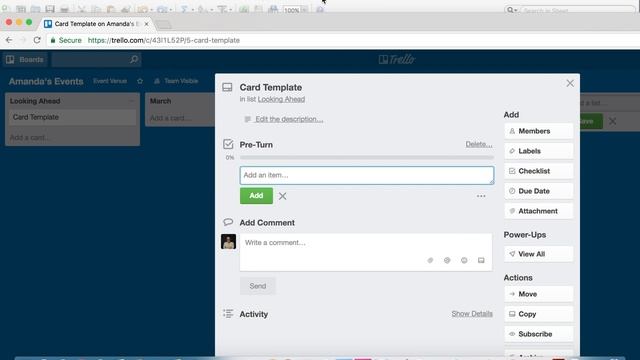Add a card to March list
The image size is (640, 360).
[170, 118]
